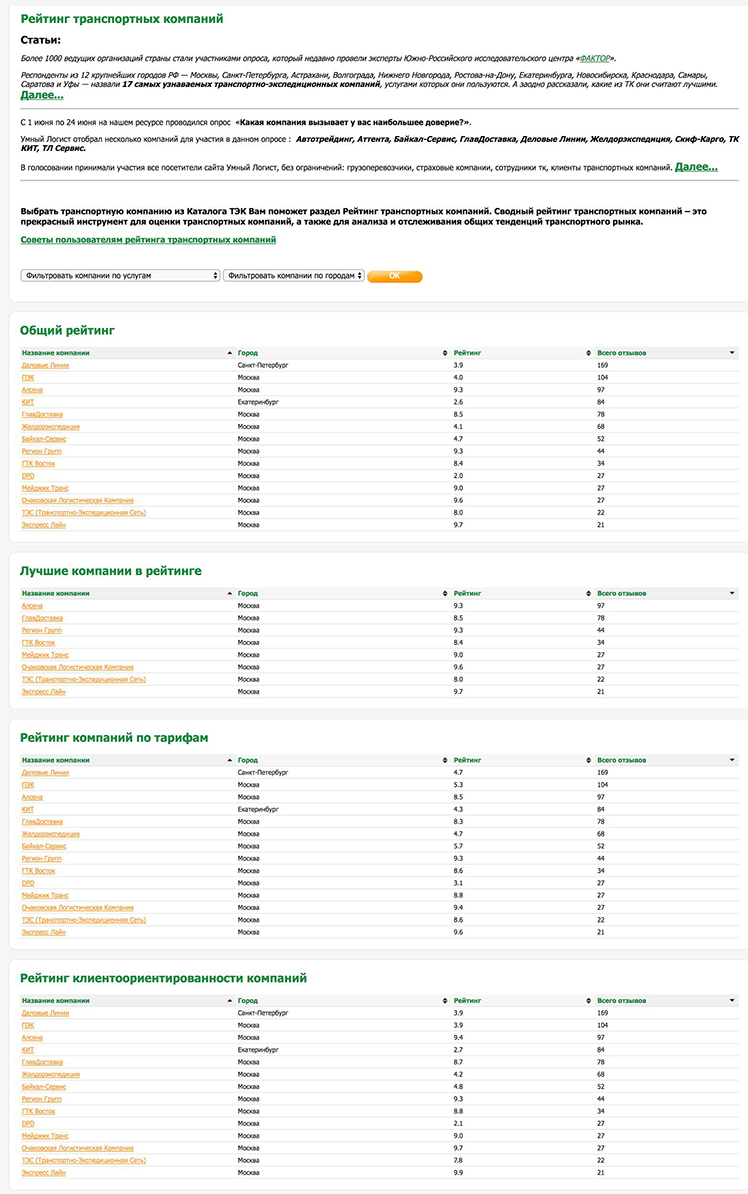The image size is (748, 1194).
Task: Open Байкал-Сервис in Рейтинг по тарифам table
Action: point(44,846)
